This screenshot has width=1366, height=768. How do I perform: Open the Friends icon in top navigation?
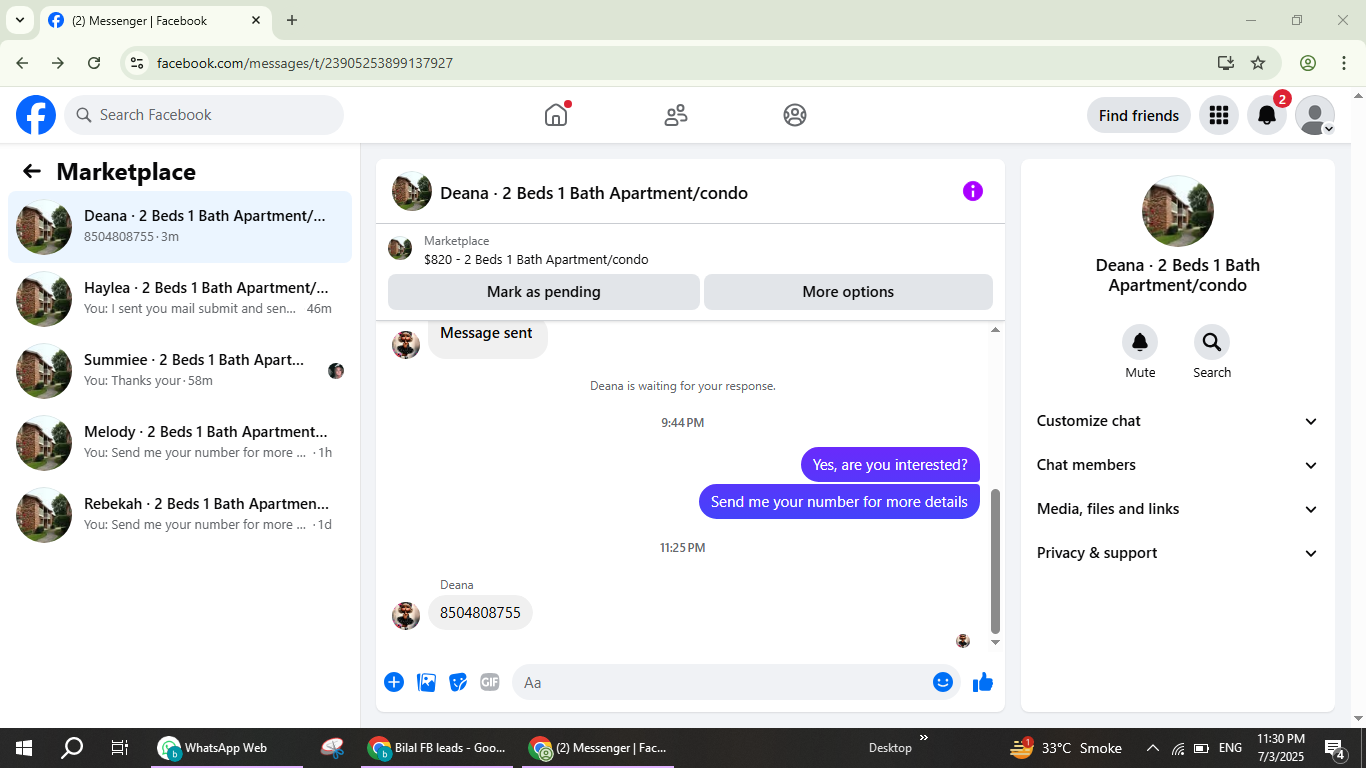[676, 115]
